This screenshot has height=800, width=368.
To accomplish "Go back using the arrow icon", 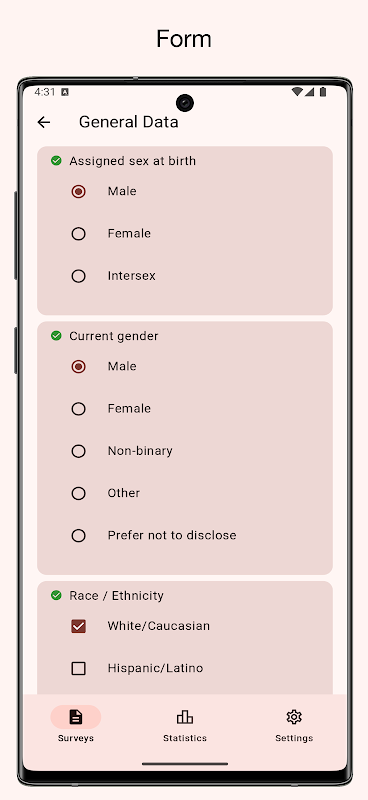I will (x=44, y=122).
